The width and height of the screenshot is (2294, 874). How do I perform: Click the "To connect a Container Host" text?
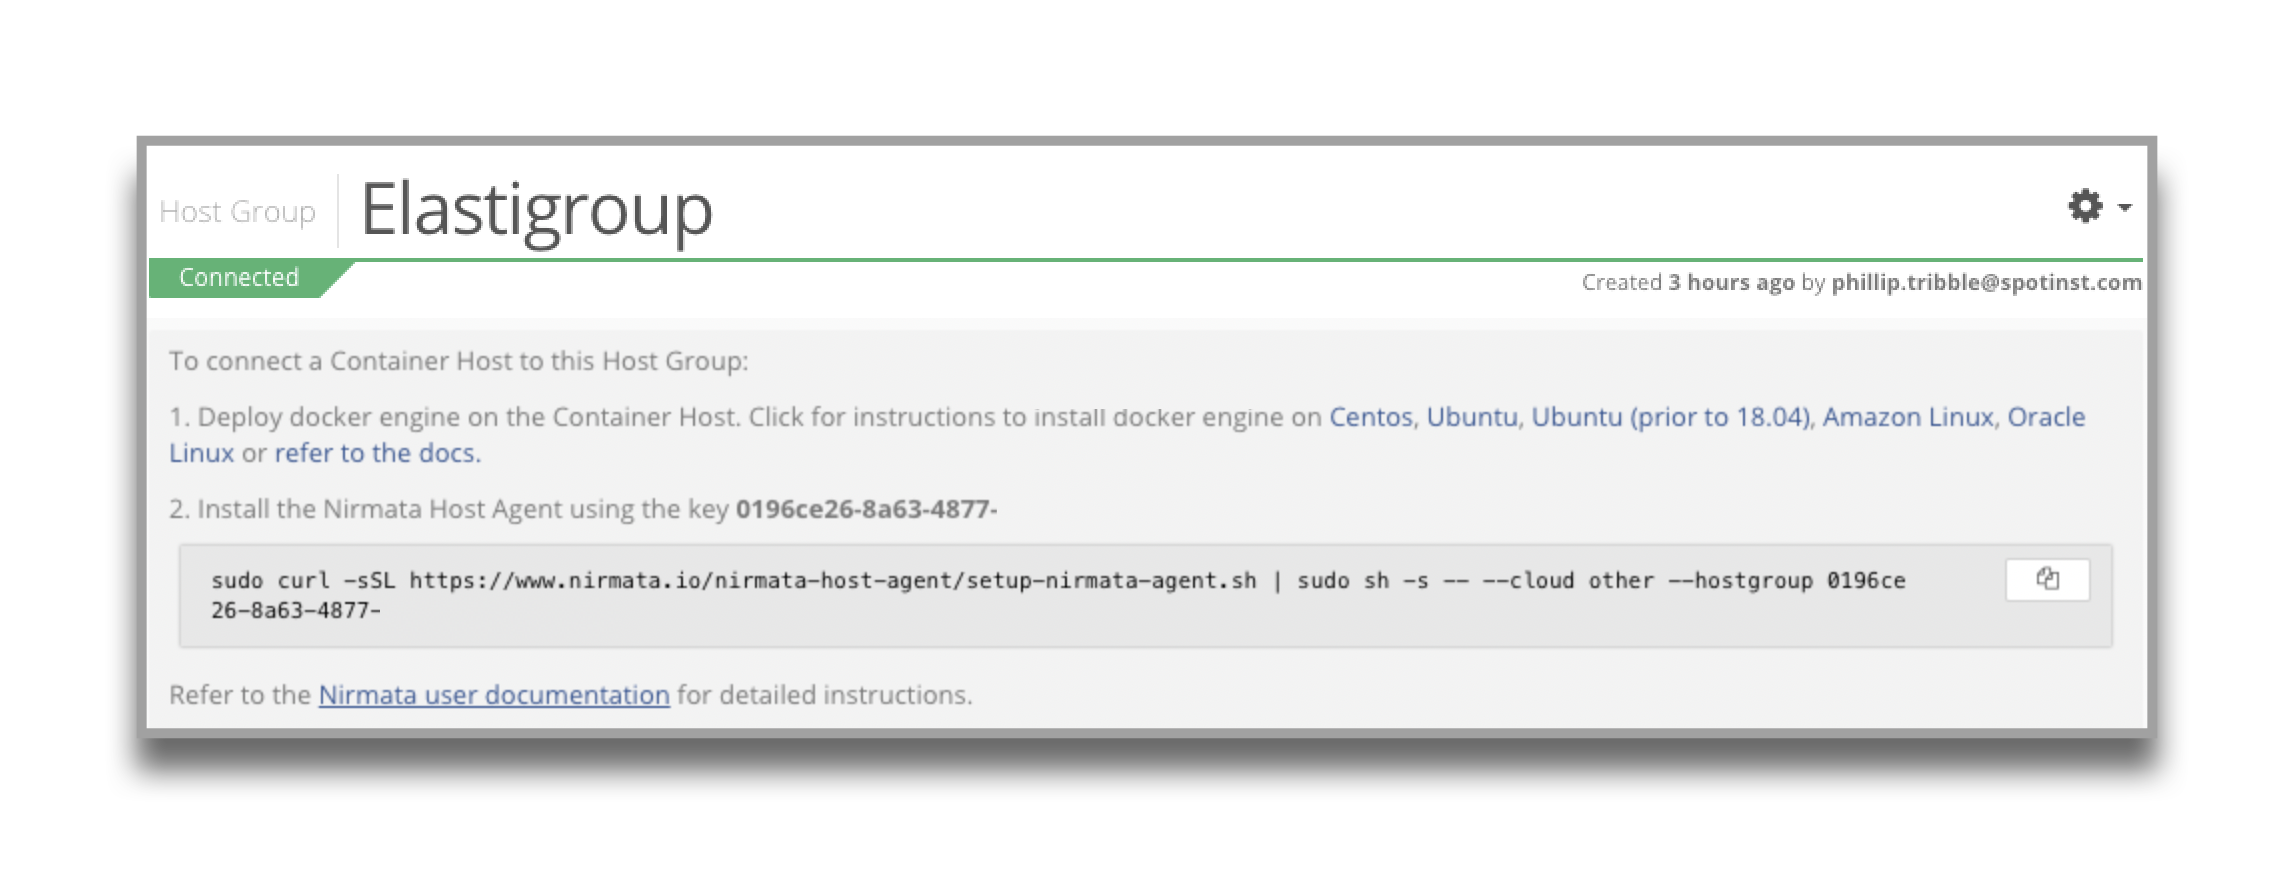tap(458, 361)
